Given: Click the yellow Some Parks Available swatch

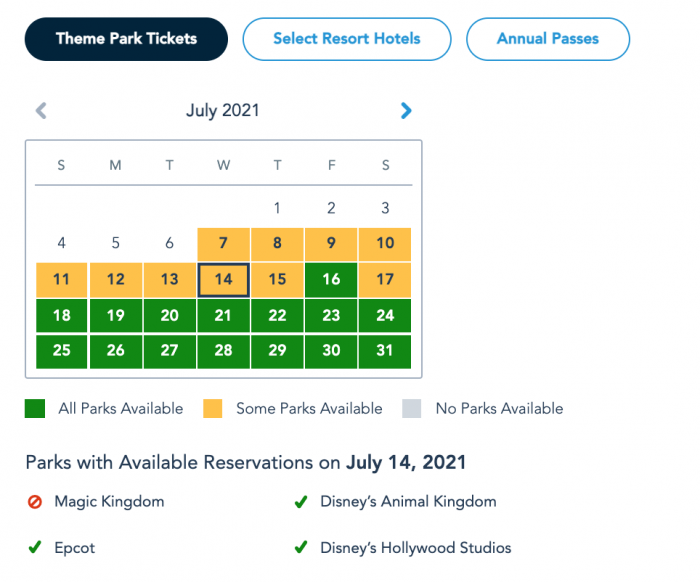Looking at the screenshot, I should coord(213,408).
